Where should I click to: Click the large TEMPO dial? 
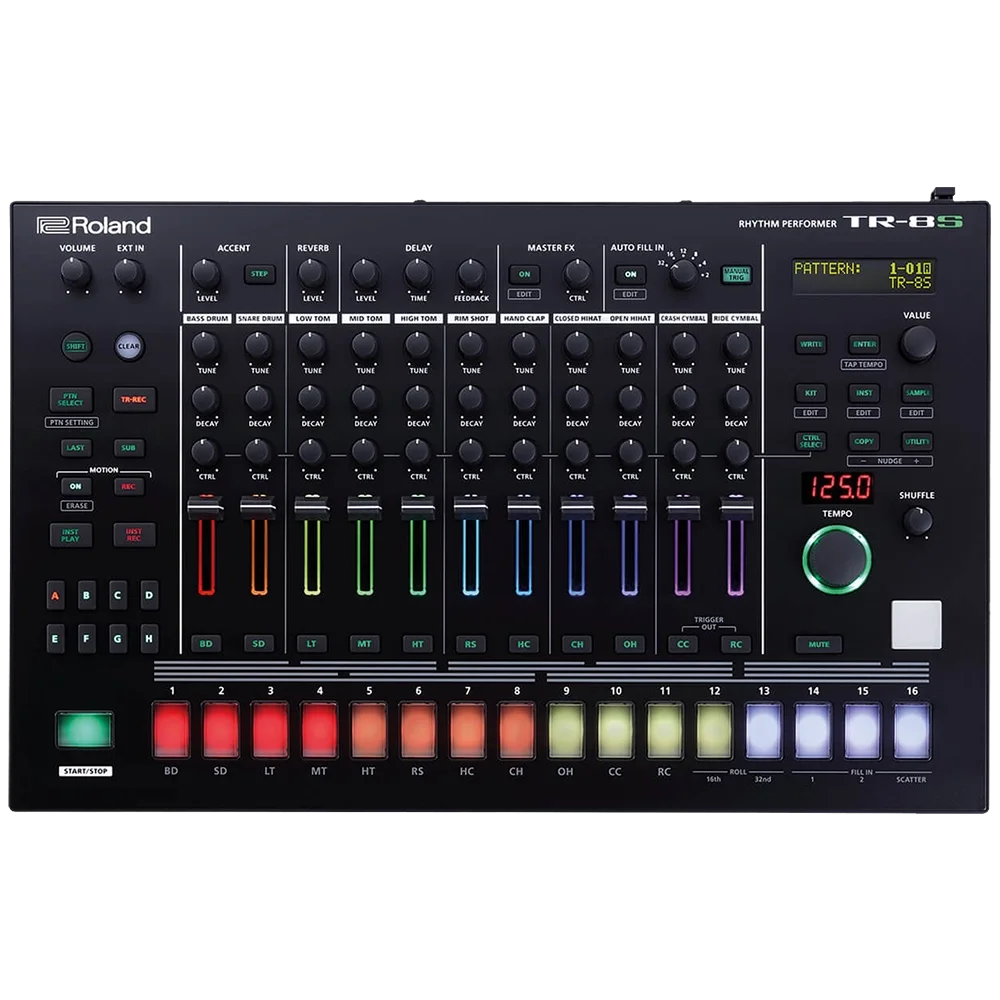pyautogui.click(x=837, y=560)
